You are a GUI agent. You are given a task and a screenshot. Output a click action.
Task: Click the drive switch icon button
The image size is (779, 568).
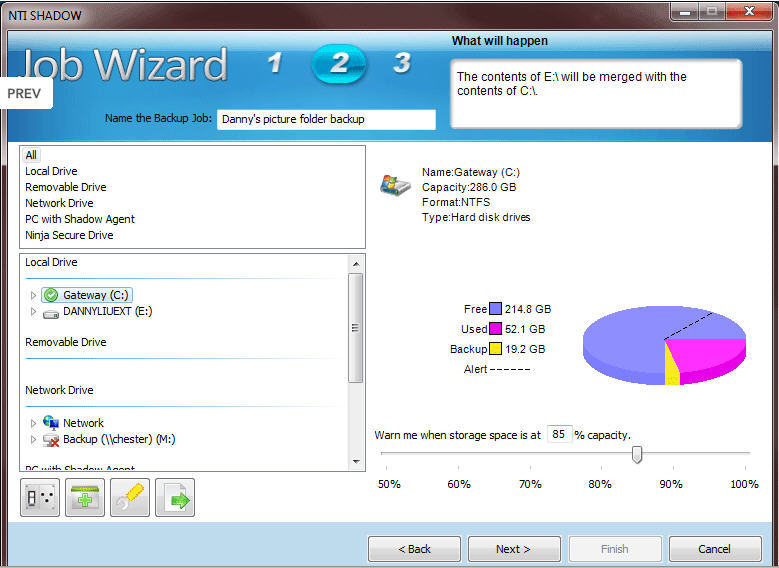(40, 497)
